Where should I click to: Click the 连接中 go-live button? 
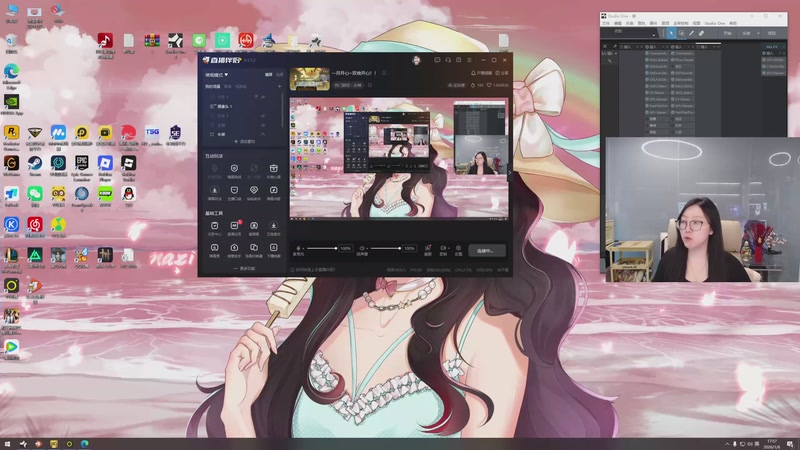pos(487,251)
